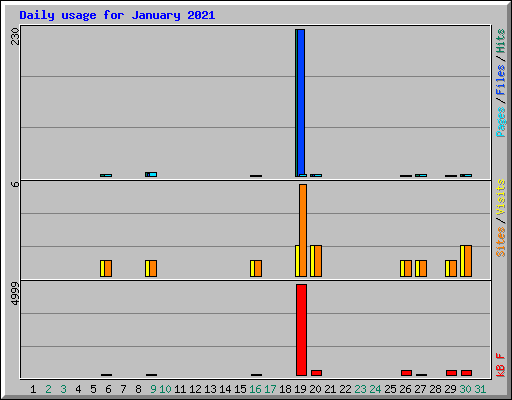Click the small red KBytes bar for day 26
This screenshot has width=512, height=400.
[406, 373]
